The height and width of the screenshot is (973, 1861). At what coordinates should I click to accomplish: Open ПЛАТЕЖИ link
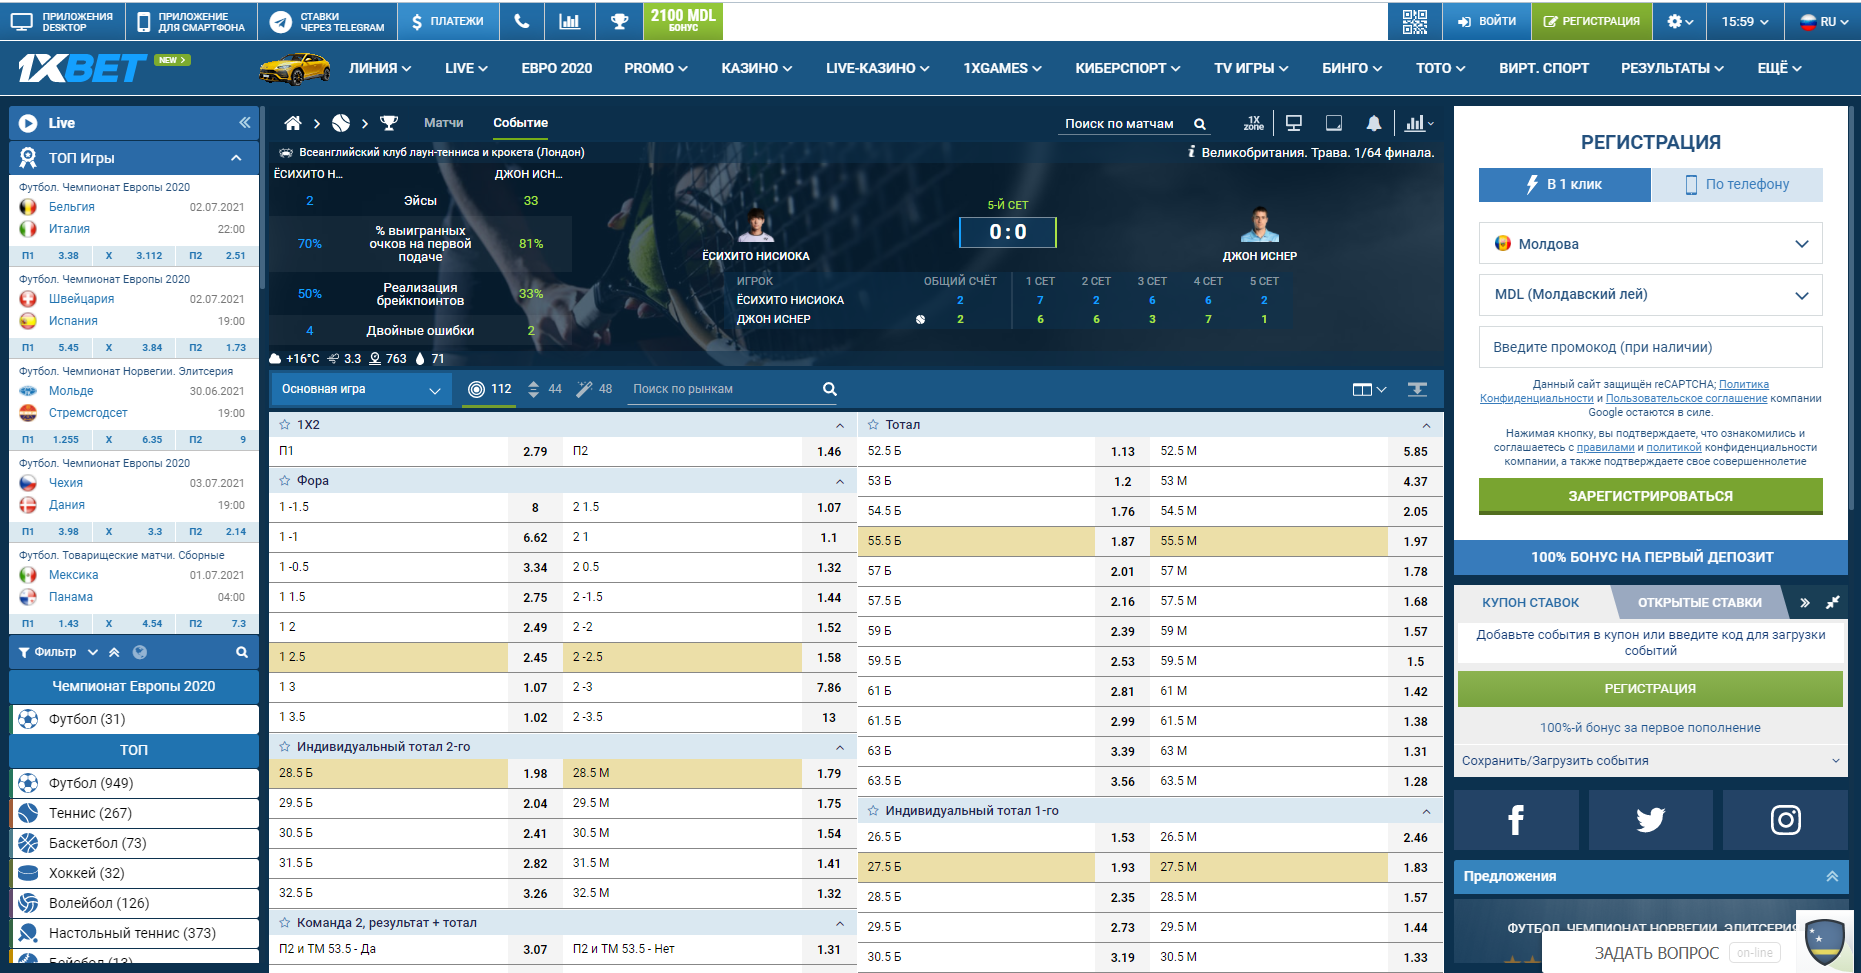(446, 21)
